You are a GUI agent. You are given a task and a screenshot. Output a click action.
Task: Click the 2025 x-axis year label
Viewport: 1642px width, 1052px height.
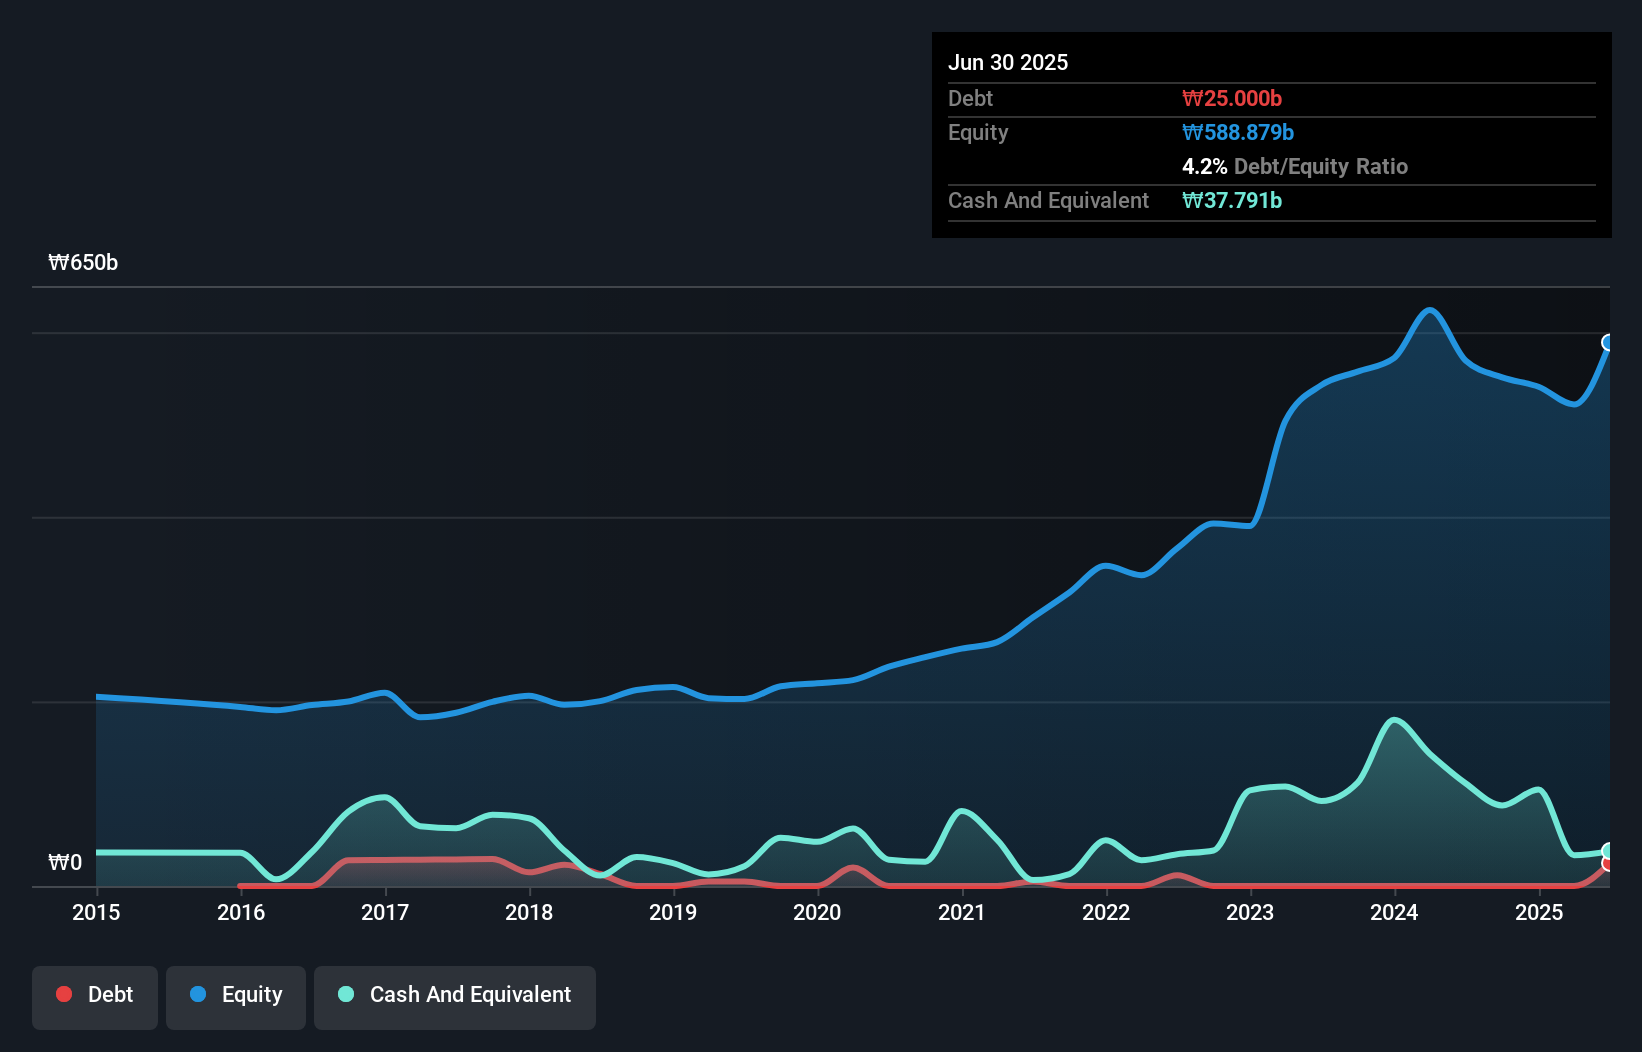tap(1539, 912)
